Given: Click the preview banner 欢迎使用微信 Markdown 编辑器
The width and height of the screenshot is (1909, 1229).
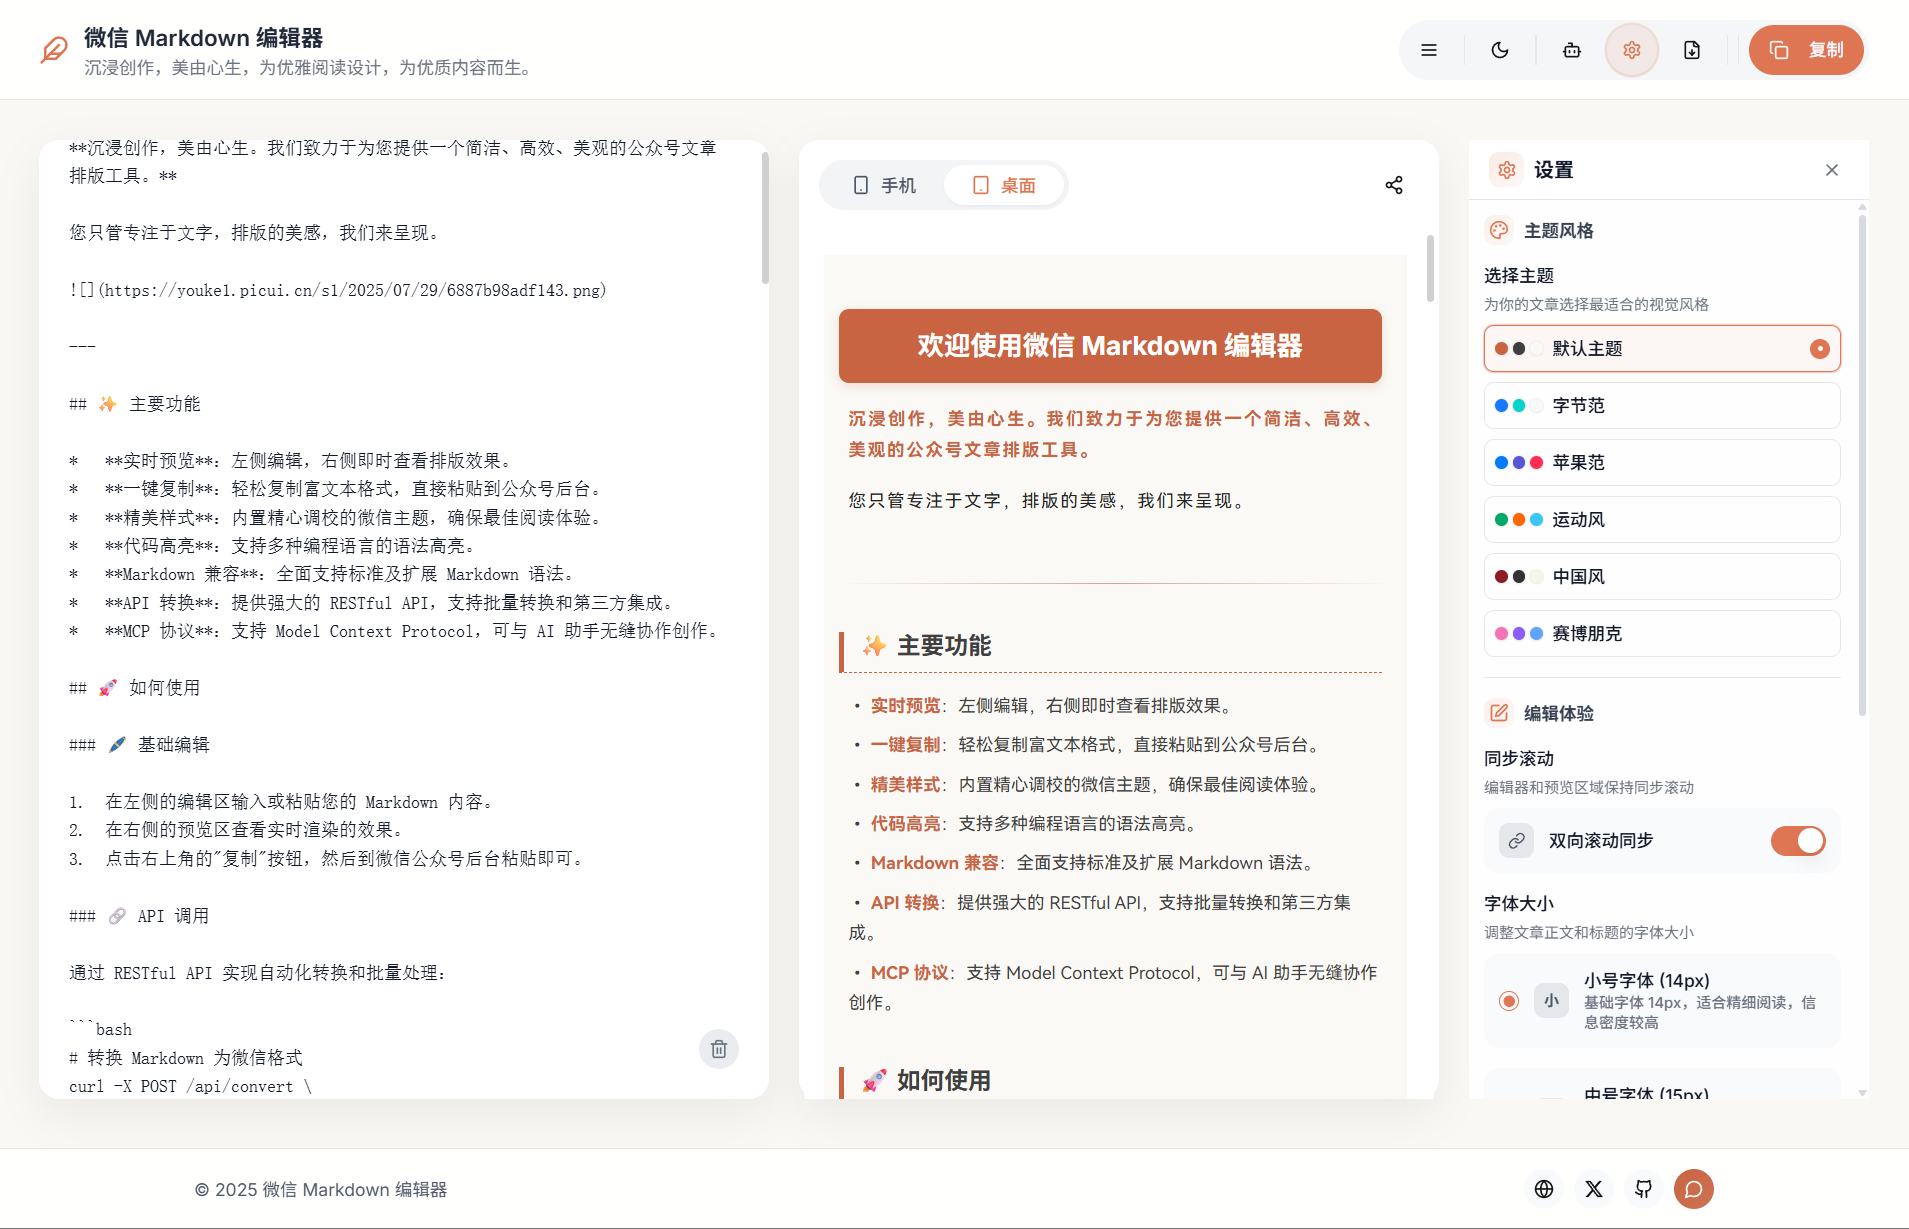Looking at the screenshot, I should coord(1110,346).
